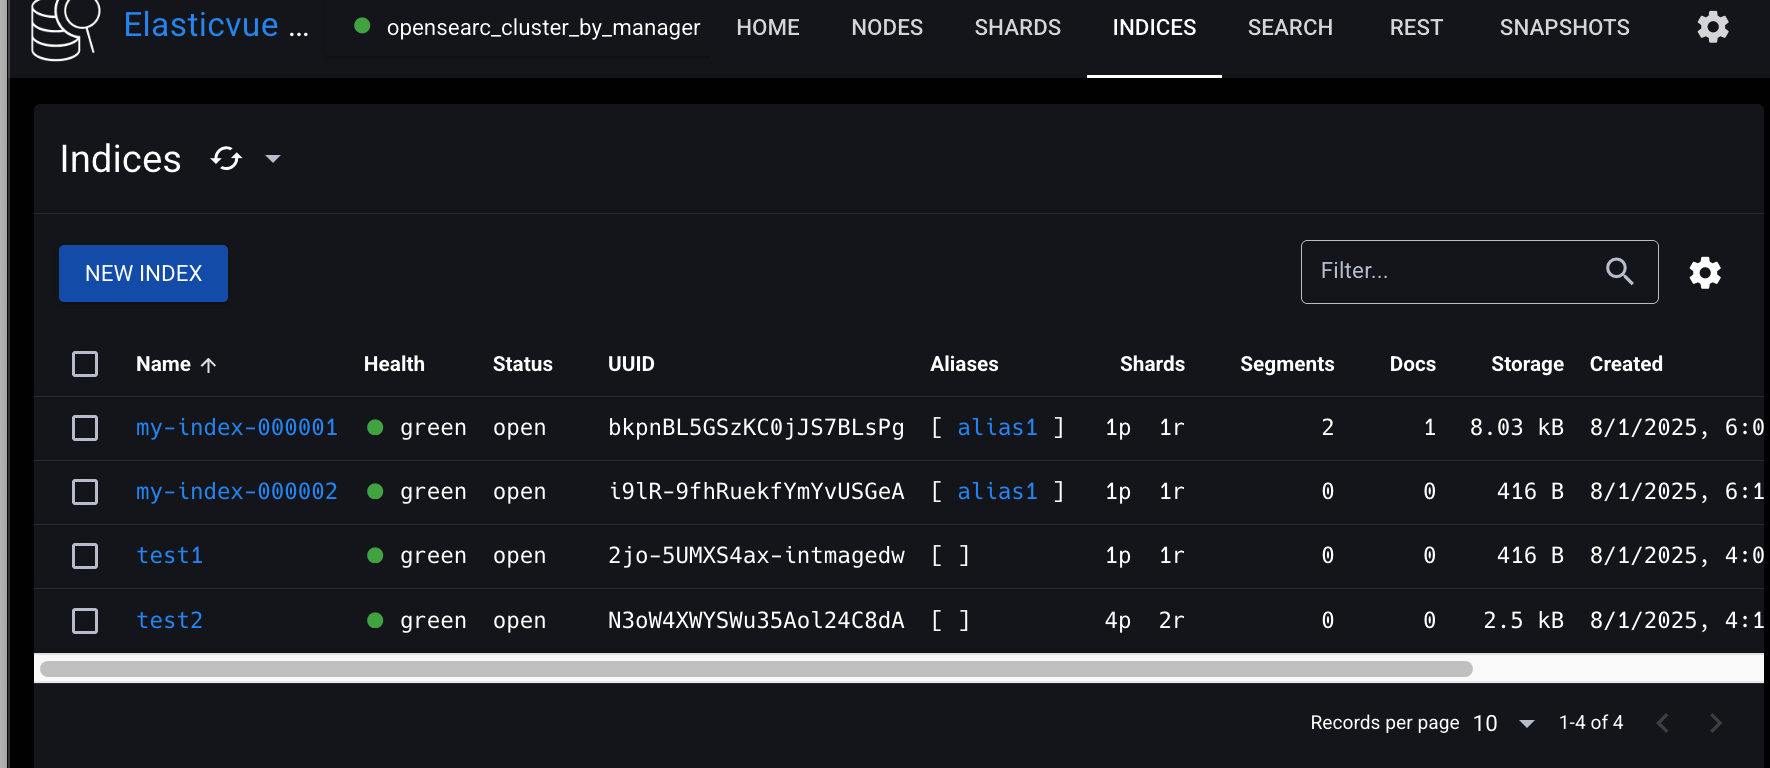Reload indices with the refresh icon
1770x768 pixels.
tap(227, 159)
